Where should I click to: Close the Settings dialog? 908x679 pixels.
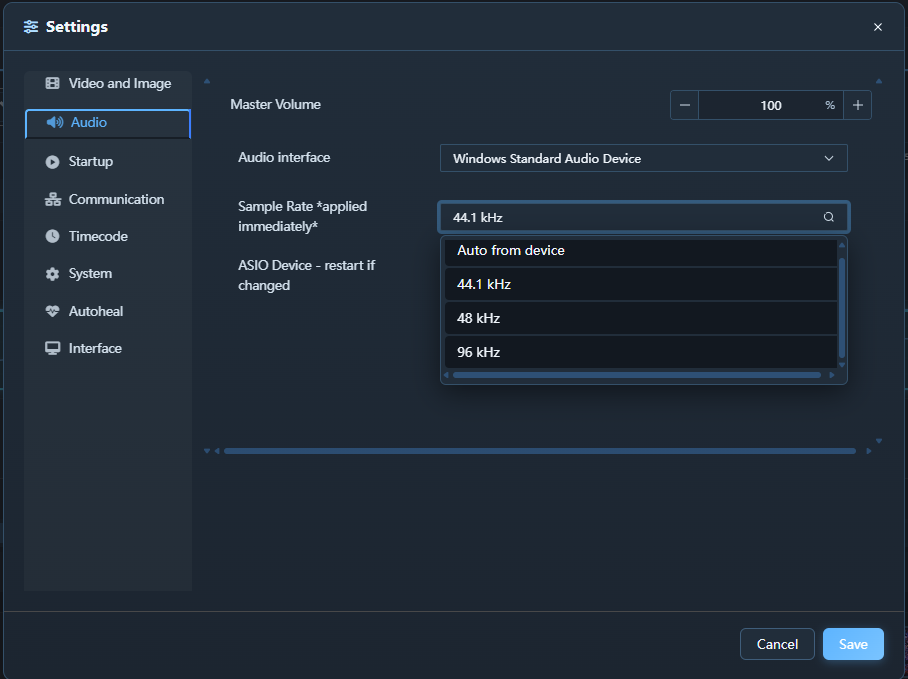(878, 27)
